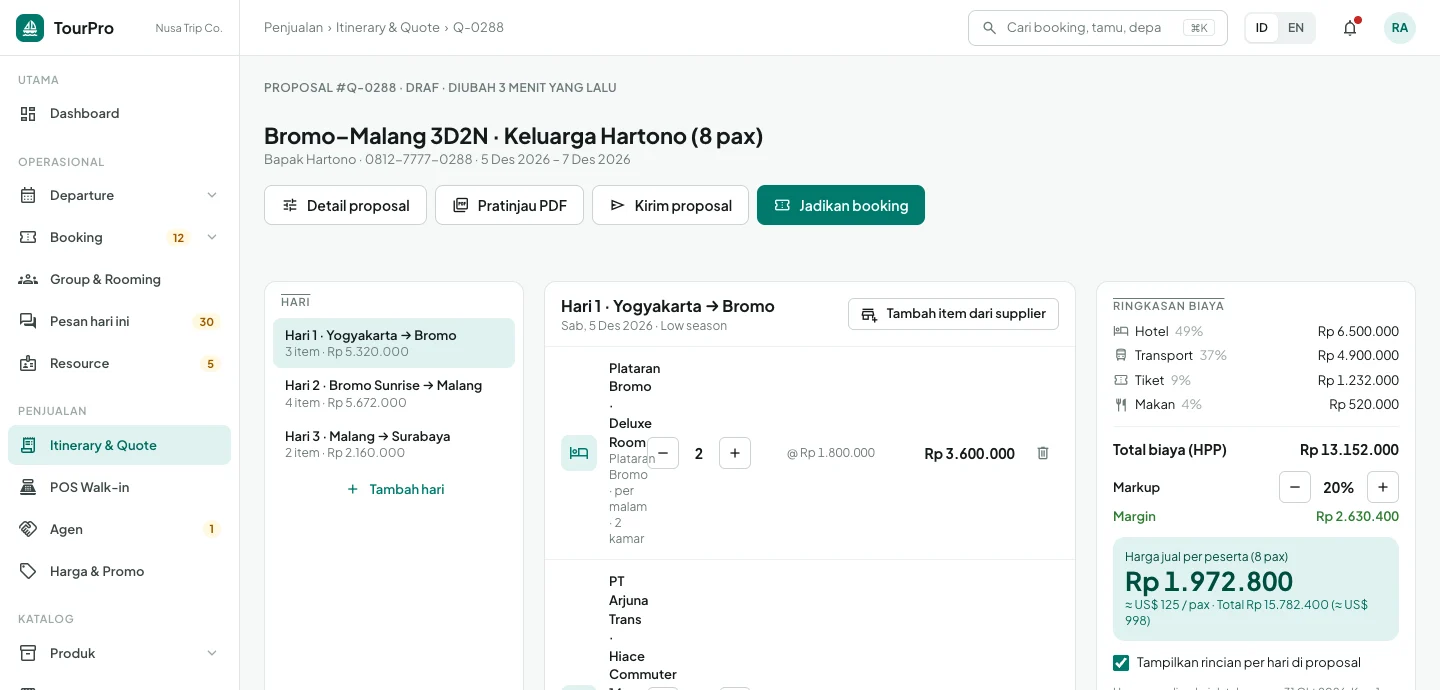
Task: Focus the Cari booking search field
Action: (1097, 28)
